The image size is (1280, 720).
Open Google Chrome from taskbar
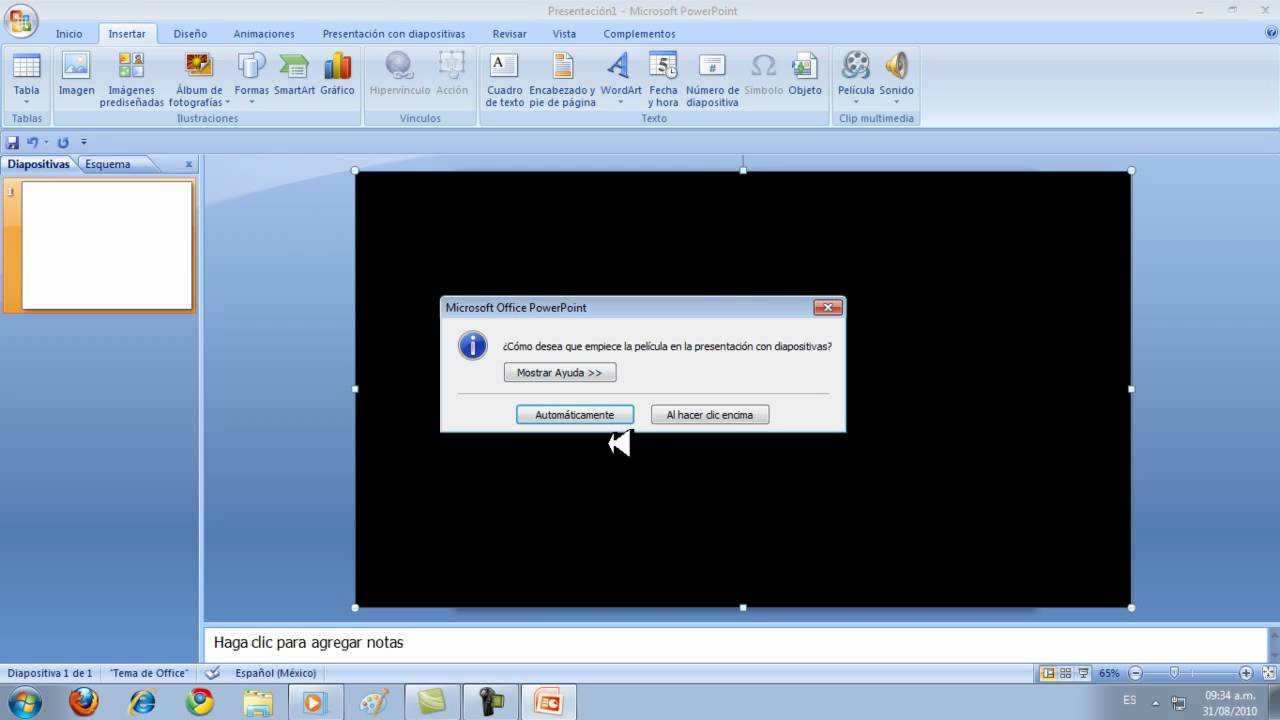pos(199,702)
